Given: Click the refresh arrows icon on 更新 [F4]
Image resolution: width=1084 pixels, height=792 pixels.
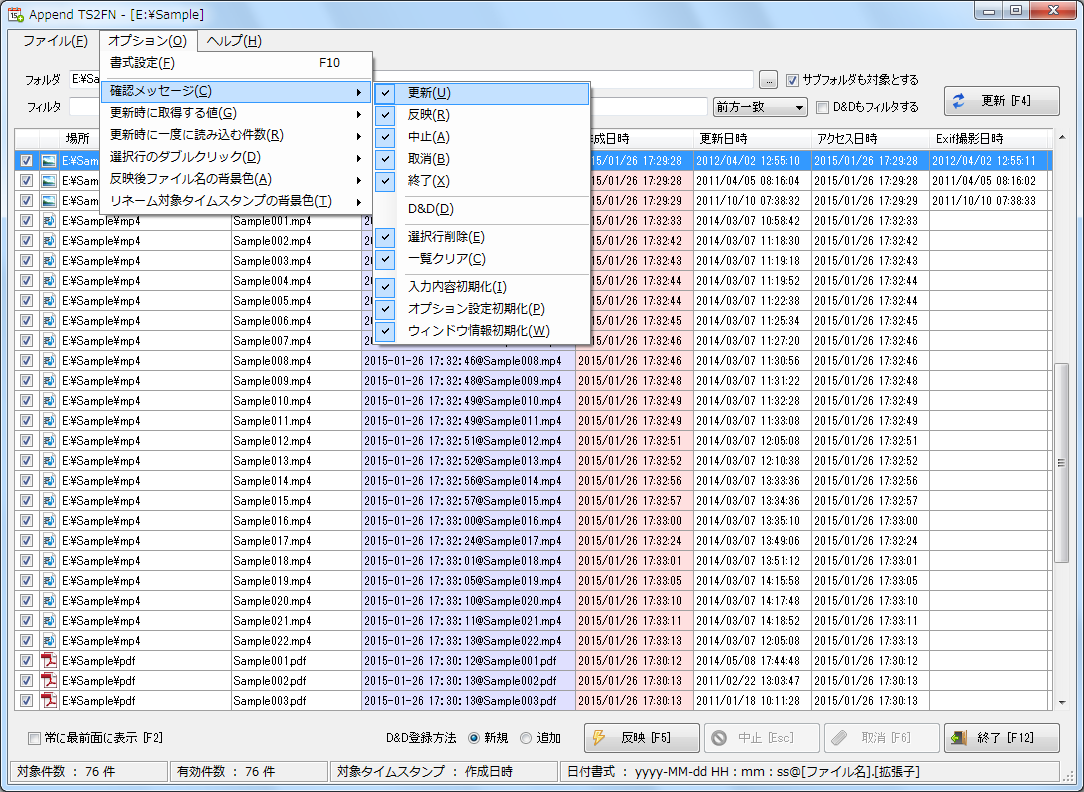Looking at the screenshot, I should (959, 101).
